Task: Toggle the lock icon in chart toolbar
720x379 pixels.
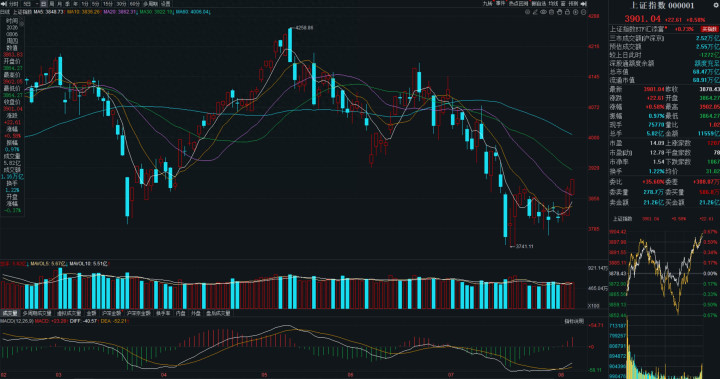Action: pyautogui.click(x=567, y=12)
